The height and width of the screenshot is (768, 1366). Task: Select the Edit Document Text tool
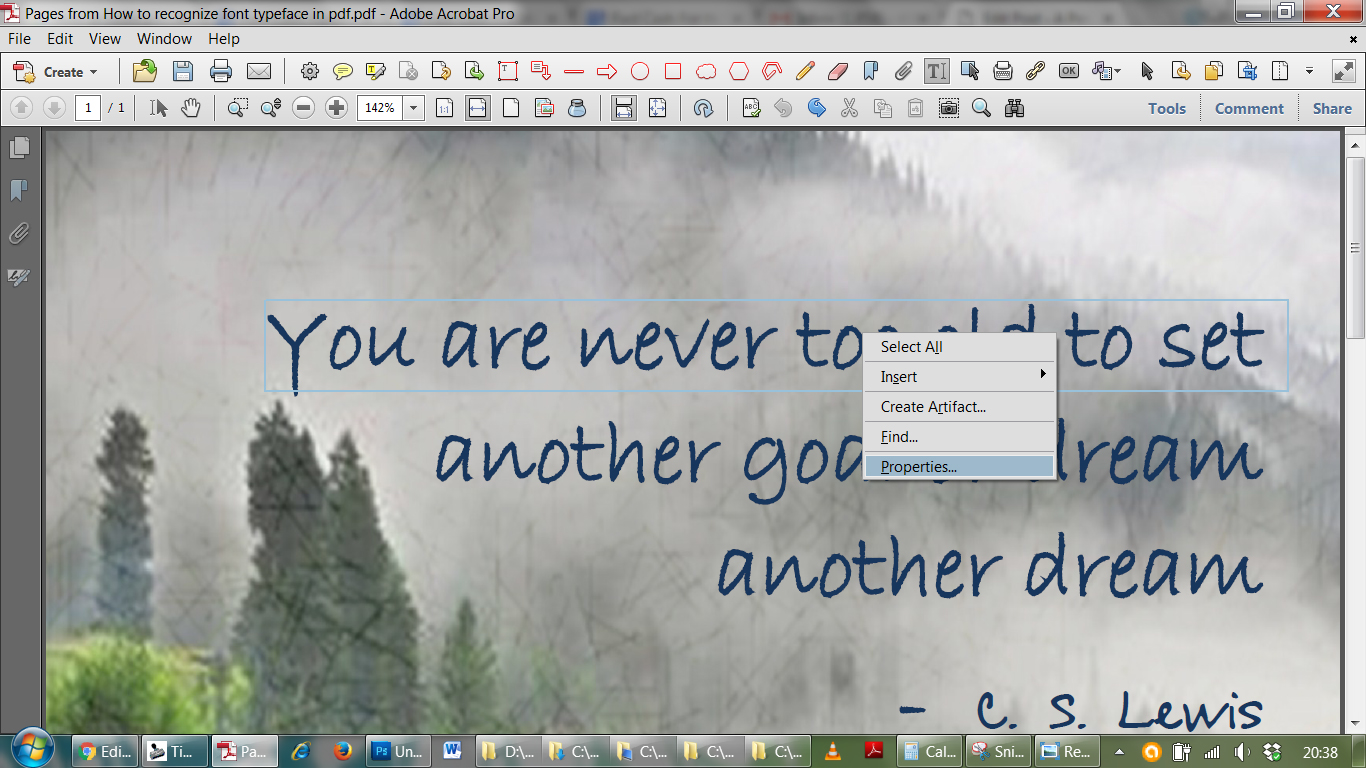tap(936, 71)
